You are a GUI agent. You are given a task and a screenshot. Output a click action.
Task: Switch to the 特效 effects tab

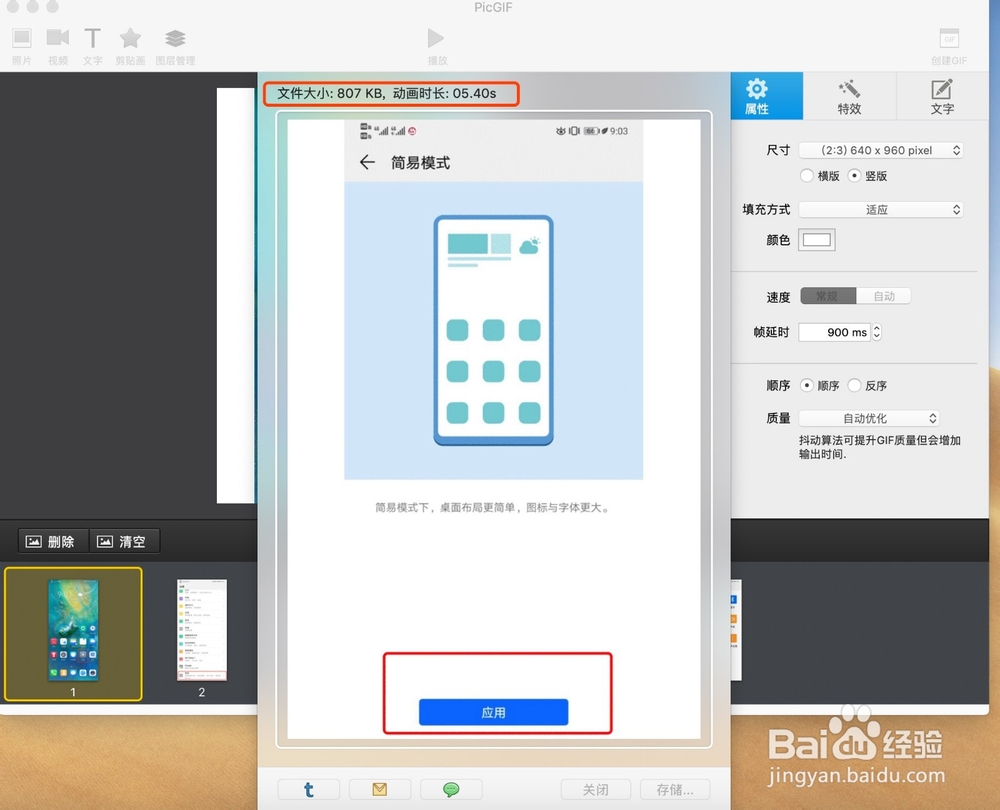coord(849,96)
